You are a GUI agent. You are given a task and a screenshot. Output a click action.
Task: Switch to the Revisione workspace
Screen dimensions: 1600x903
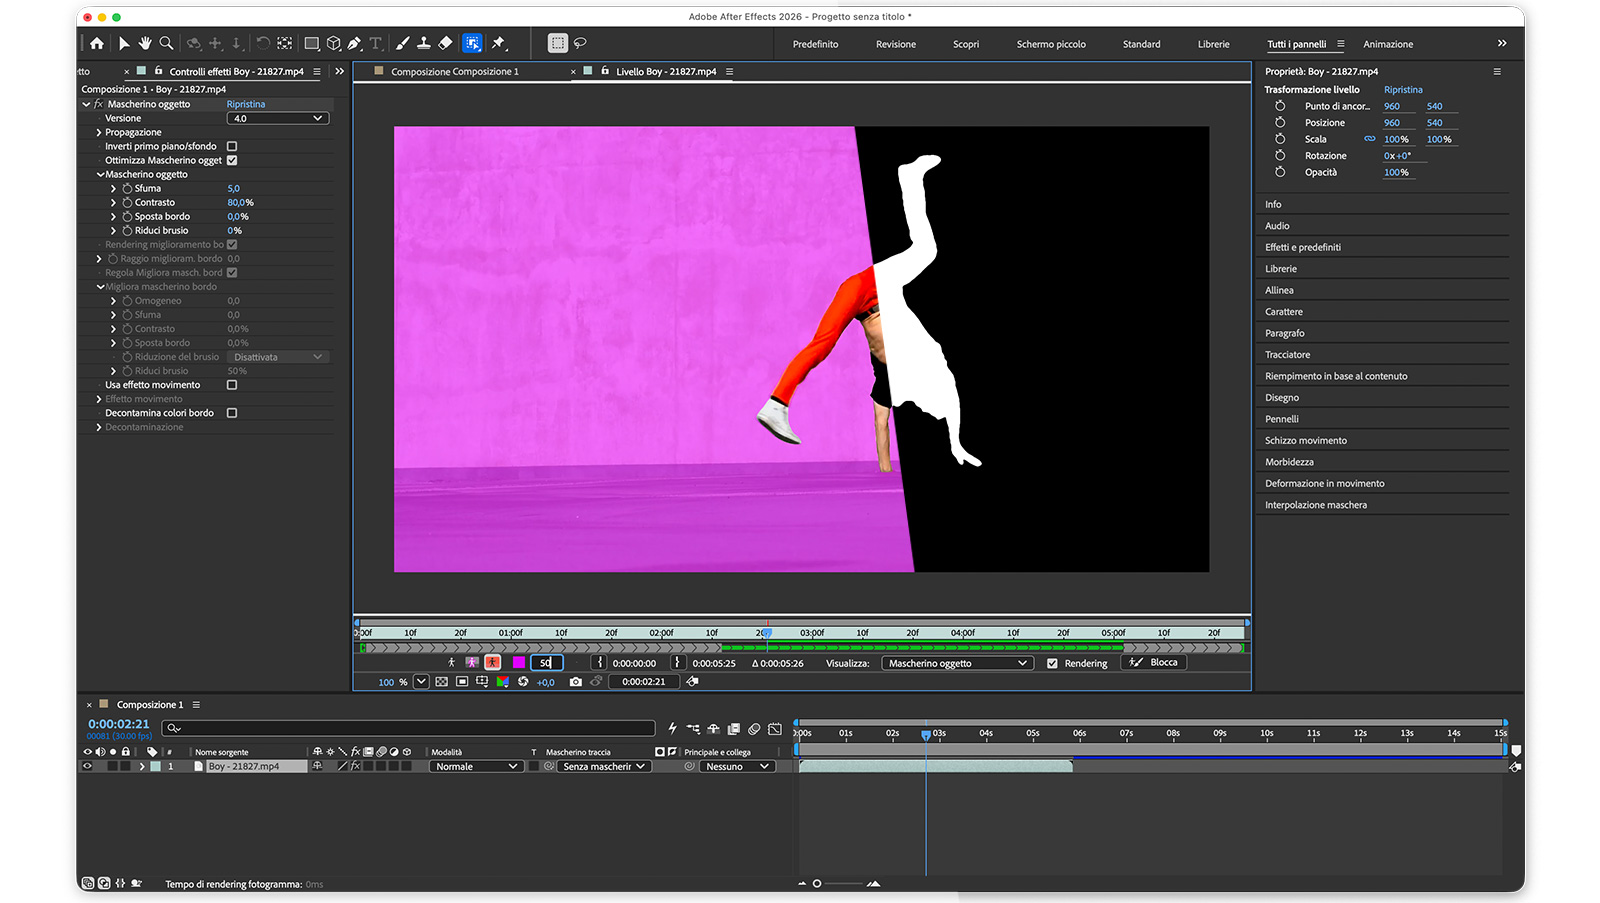(896, 44)
